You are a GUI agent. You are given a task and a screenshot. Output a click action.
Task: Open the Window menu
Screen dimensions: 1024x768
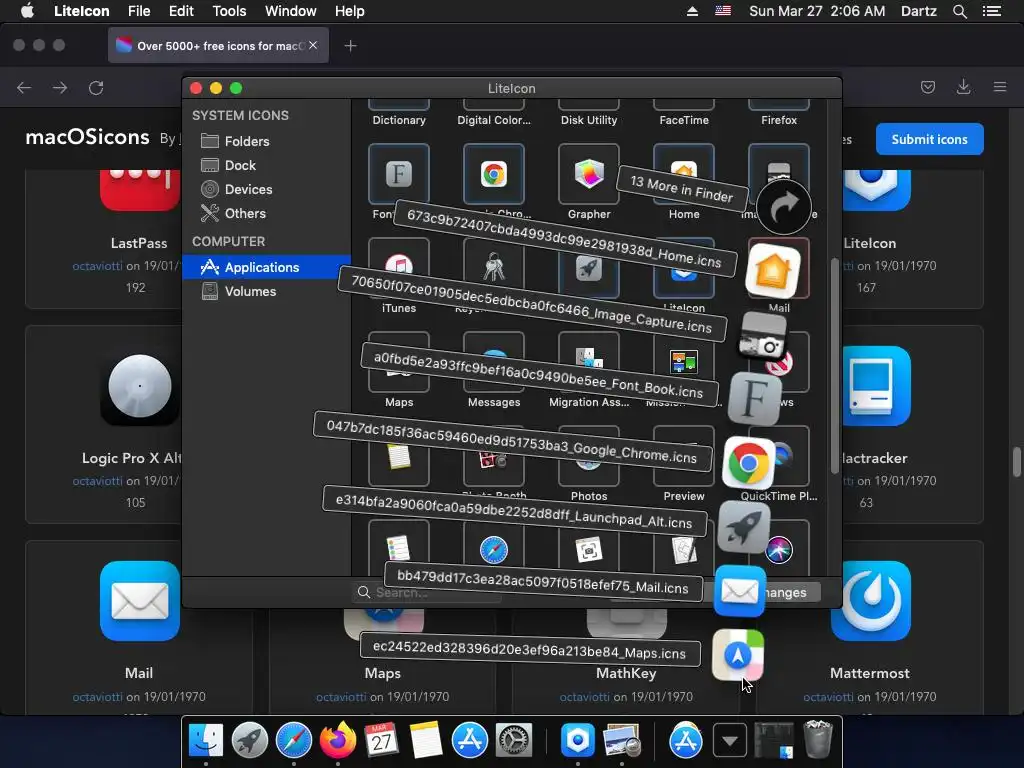pos(291,11)
